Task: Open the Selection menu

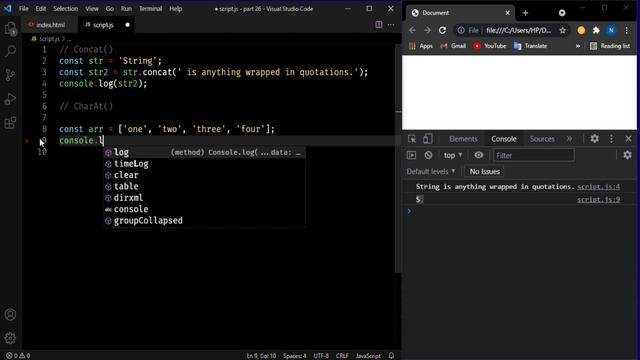Action: click(65, 9)
